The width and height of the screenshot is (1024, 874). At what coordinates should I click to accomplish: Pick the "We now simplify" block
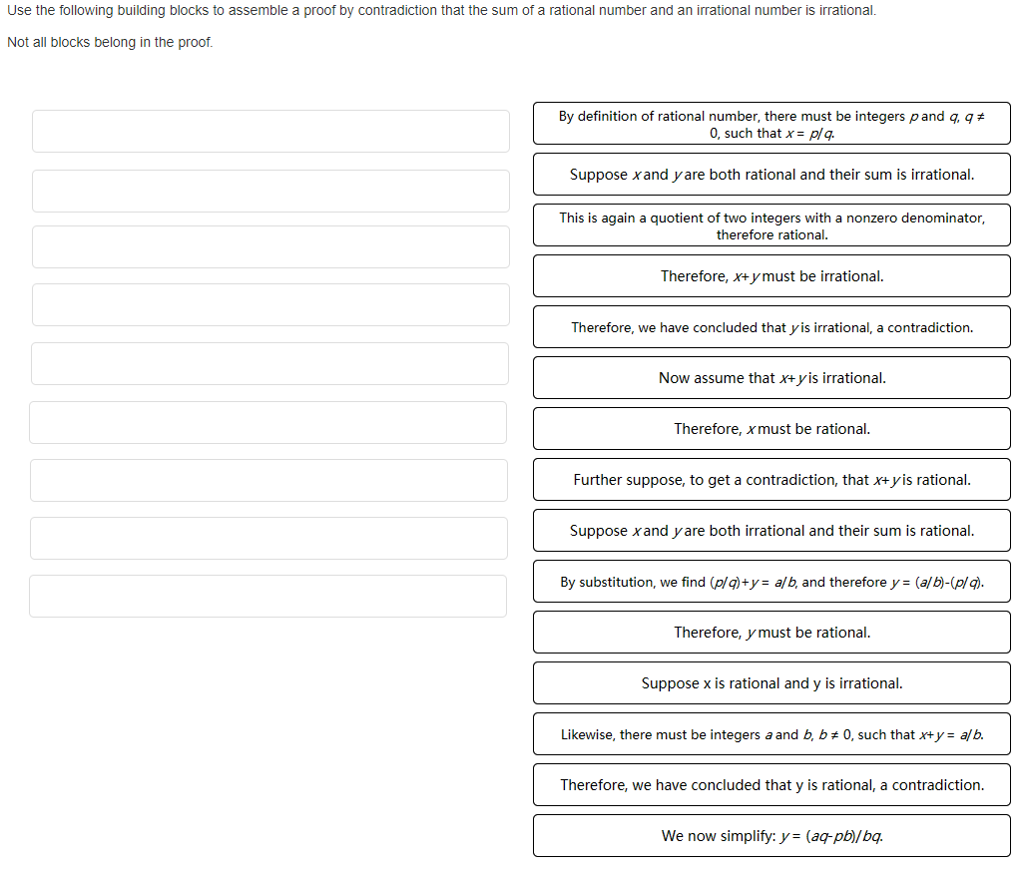tap(771, 836)
